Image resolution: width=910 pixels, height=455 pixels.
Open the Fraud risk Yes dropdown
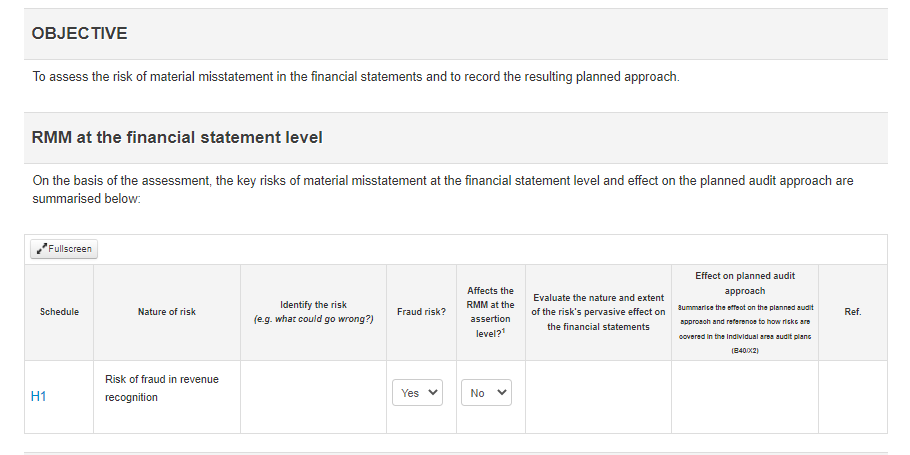coord(417,393)
